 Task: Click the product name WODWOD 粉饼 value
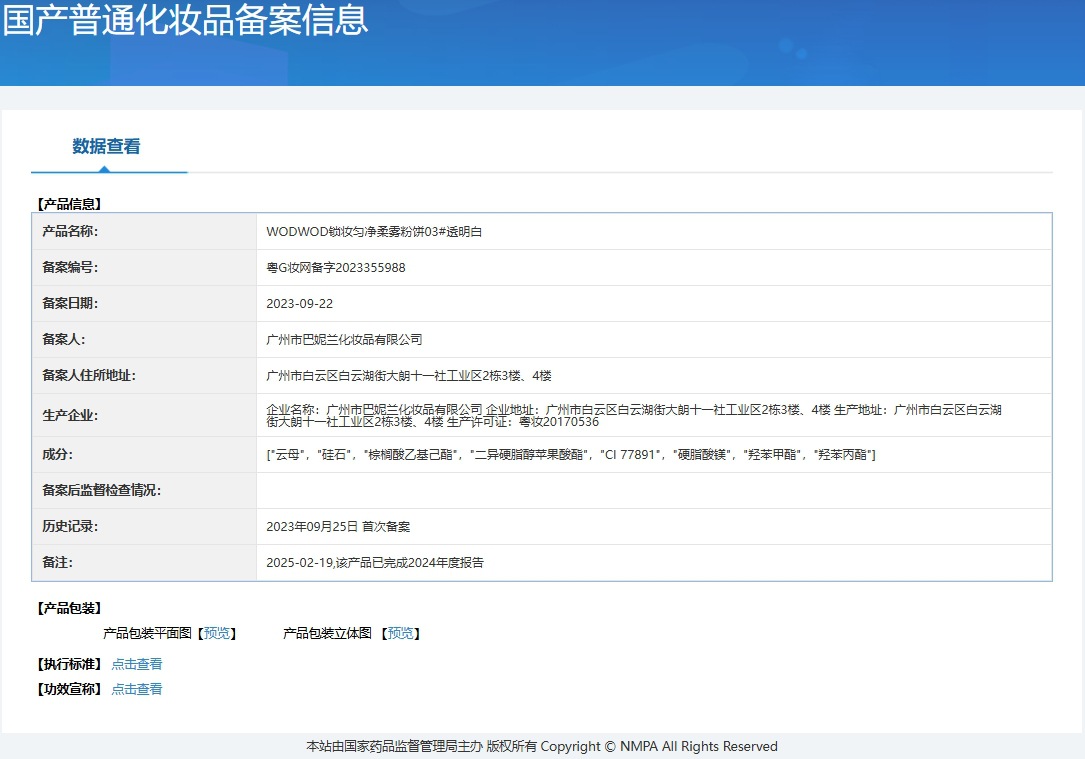[374, 232]
